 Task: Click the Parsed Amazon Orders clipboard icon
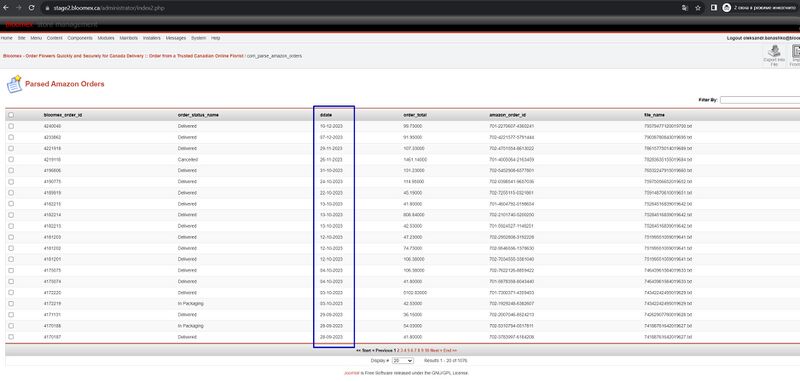[x=14, y=84]
